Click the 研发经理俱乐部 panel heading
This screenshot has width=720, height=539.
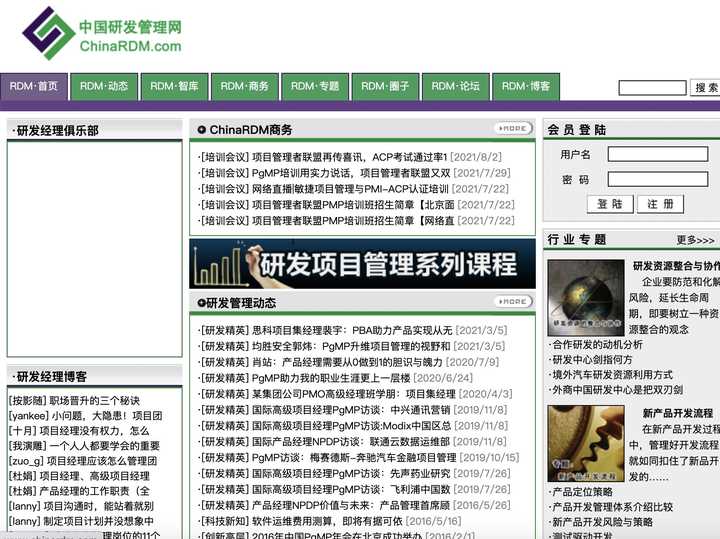pos(55,131)
